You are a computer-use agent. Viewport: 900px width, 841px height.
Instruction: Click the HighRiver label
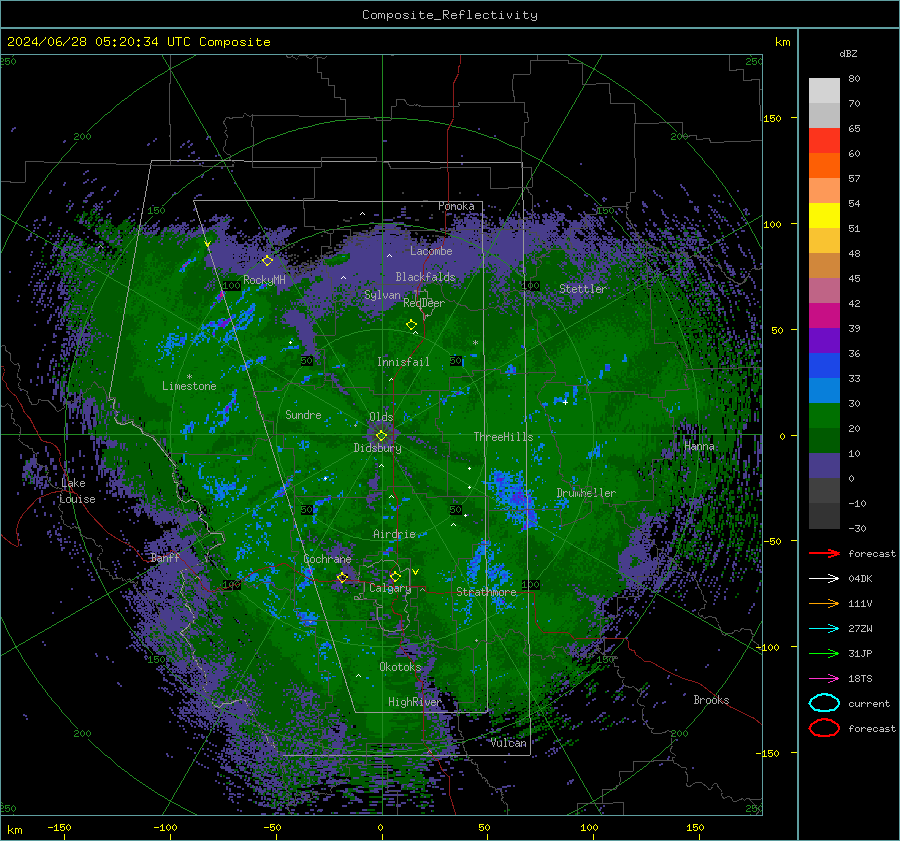pyautogui.click(x=415, y=702)
